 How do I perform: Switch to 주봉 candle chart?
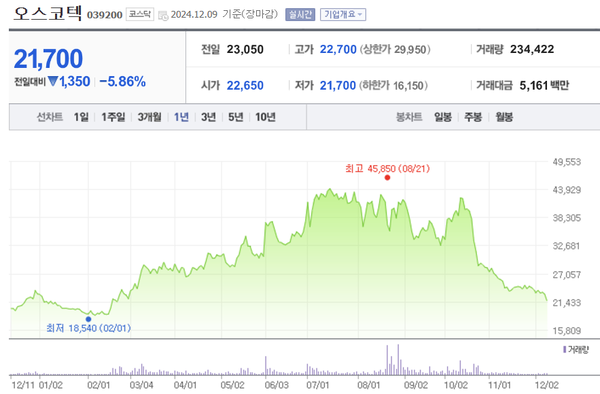(x=473, y=117)
